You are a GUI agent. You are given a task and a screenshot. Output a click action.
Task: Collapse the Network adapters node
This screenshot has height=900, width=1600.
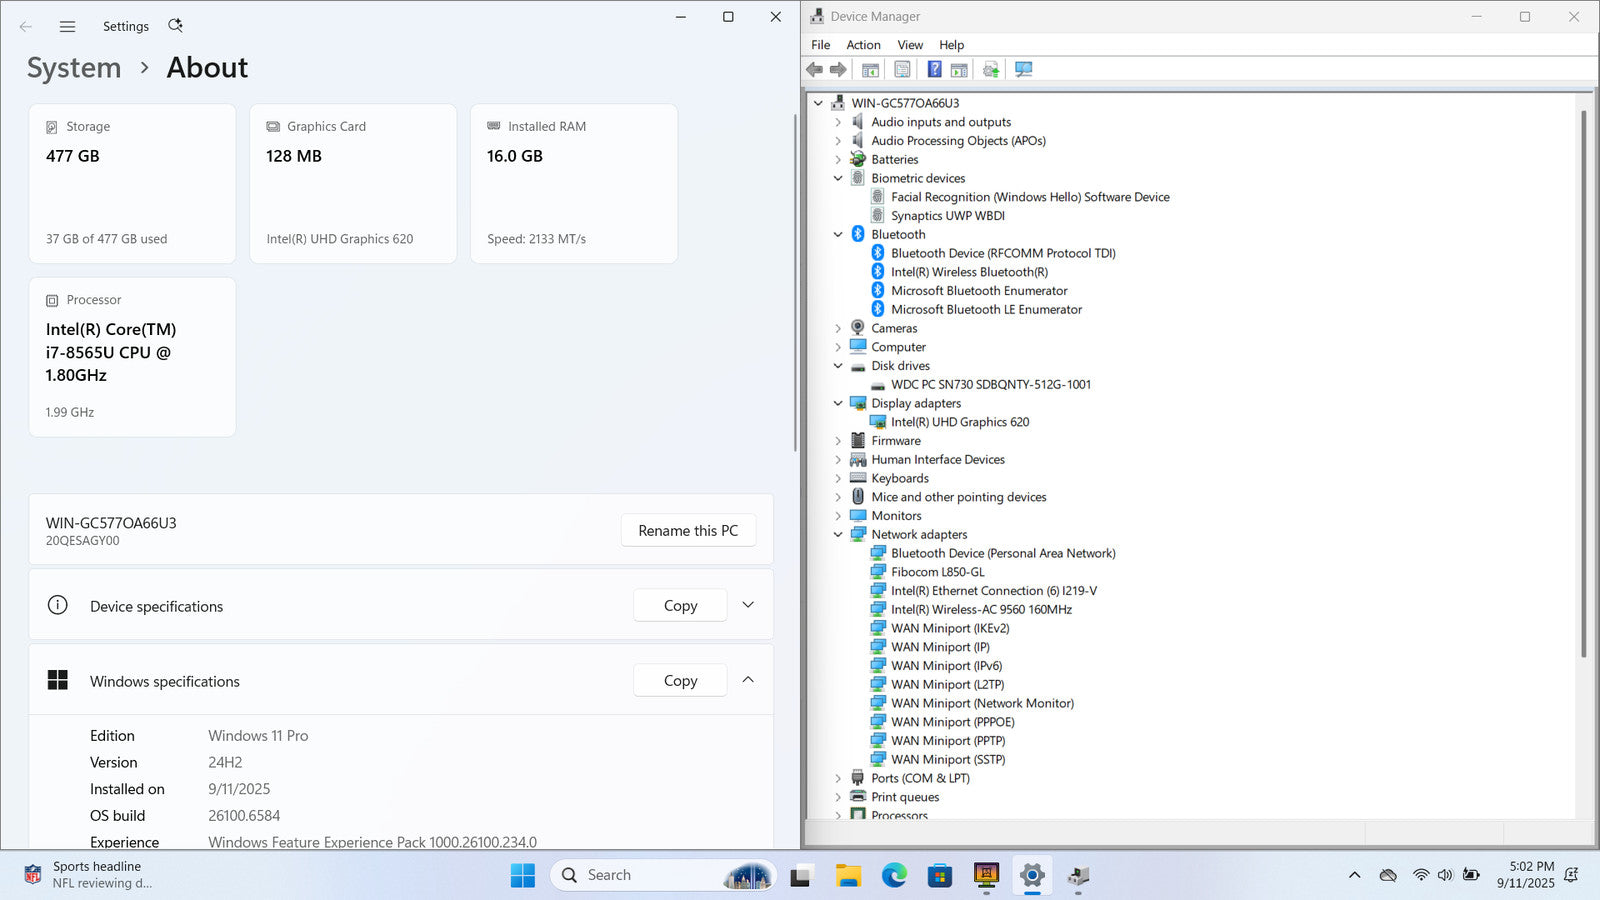[838, 535]
